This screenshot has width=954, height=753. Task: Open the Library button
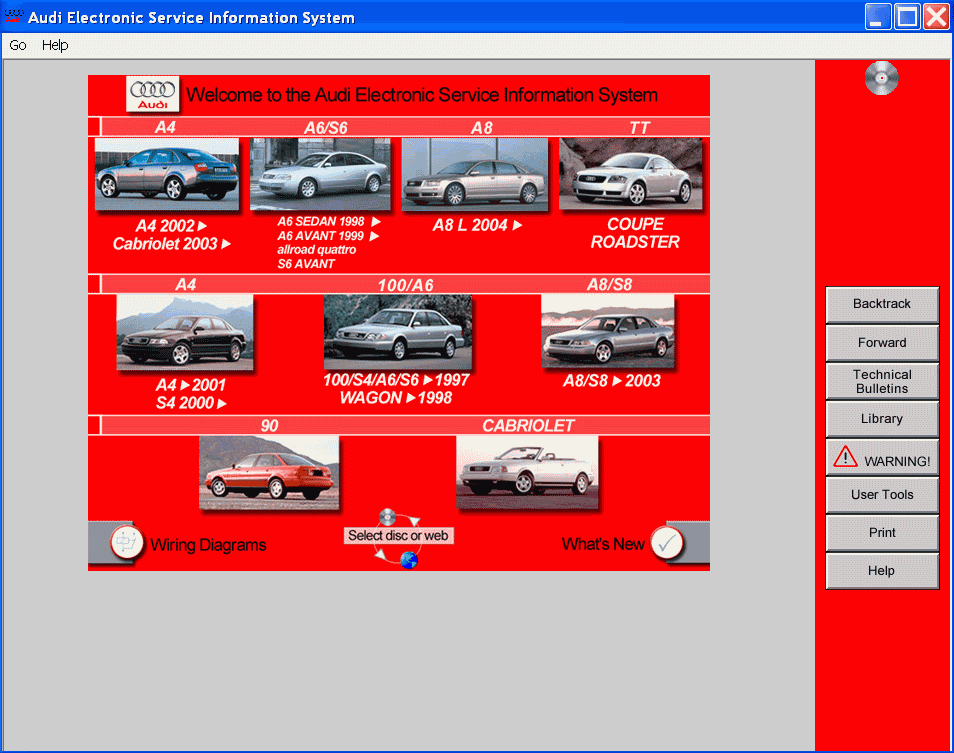tap(882, 418)
